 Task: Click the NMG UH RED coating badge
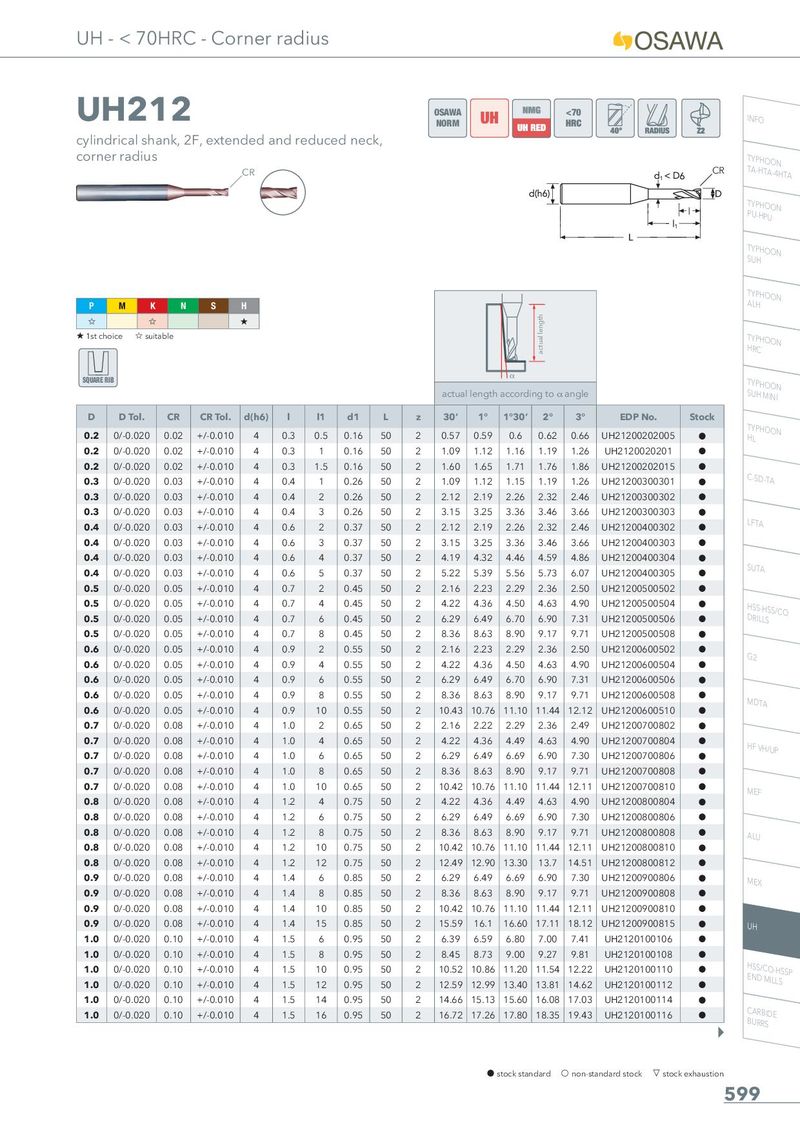531,118
